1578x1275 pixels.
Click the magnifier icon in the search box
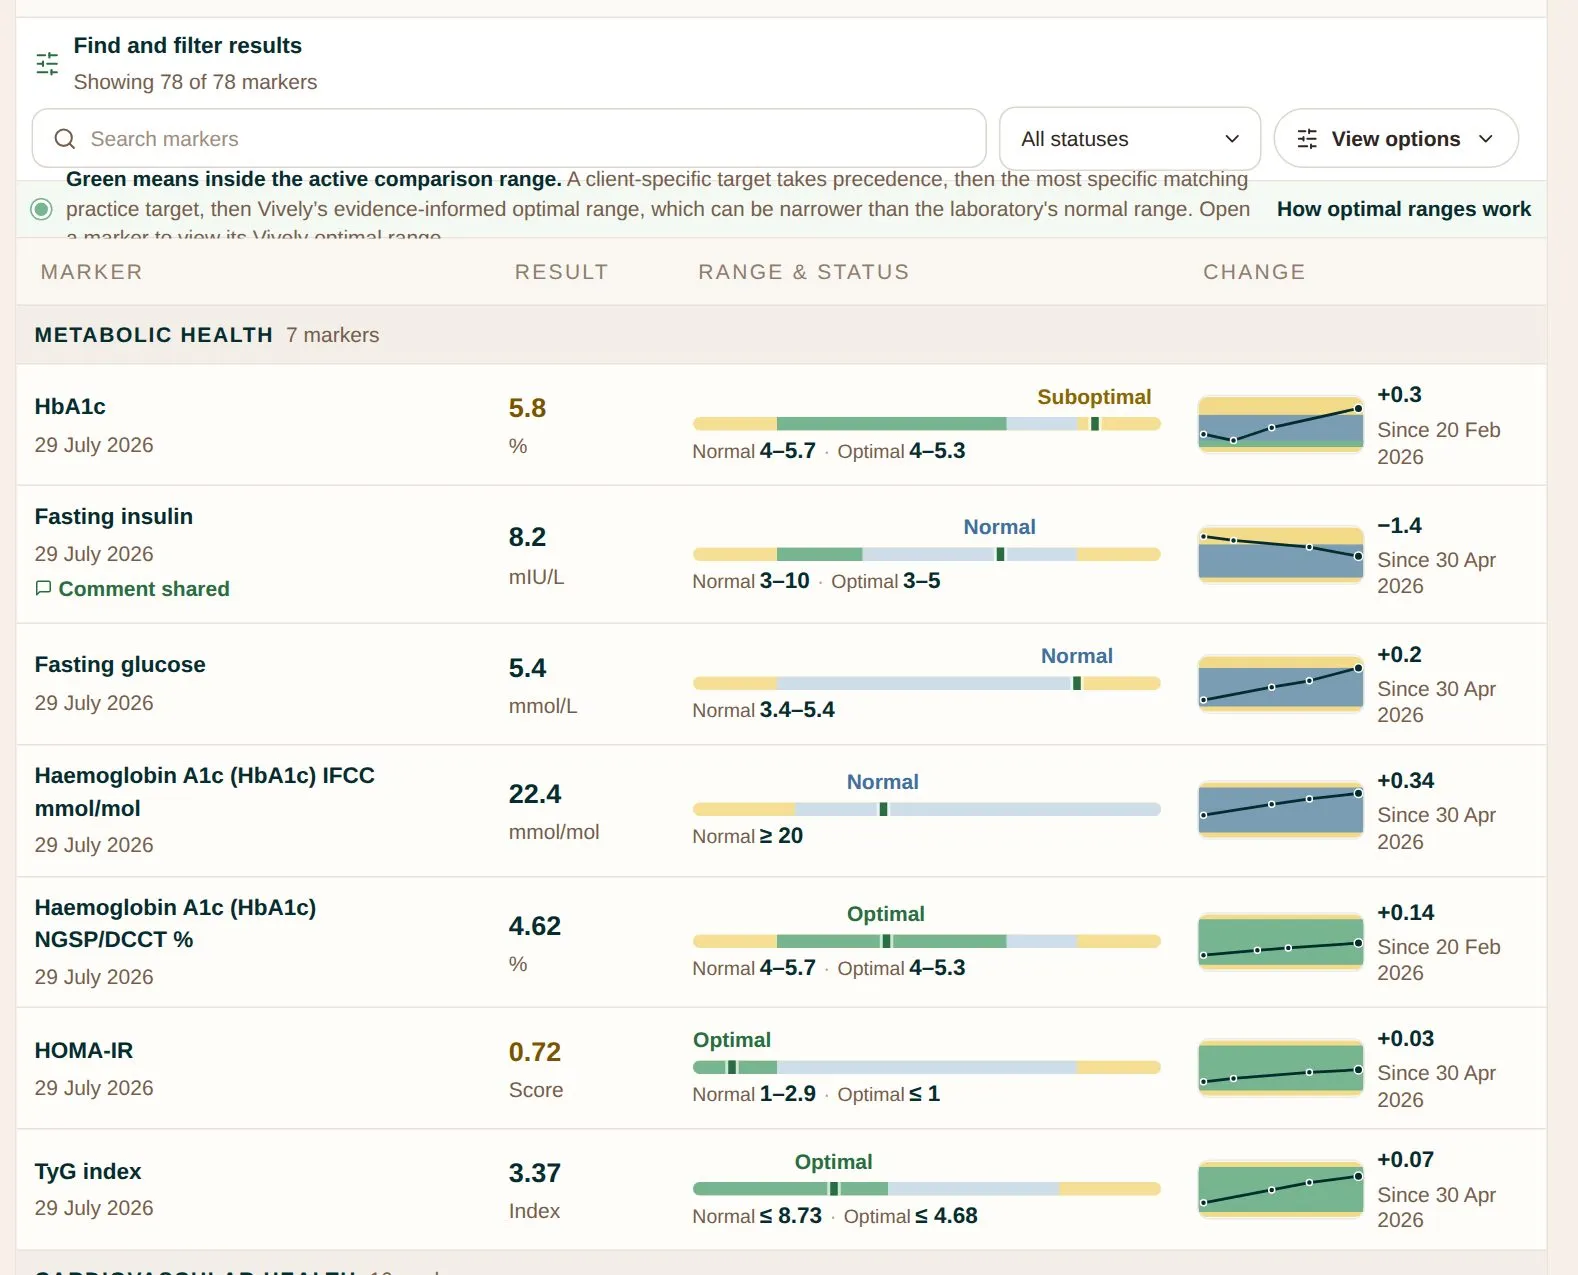(65, 139)
